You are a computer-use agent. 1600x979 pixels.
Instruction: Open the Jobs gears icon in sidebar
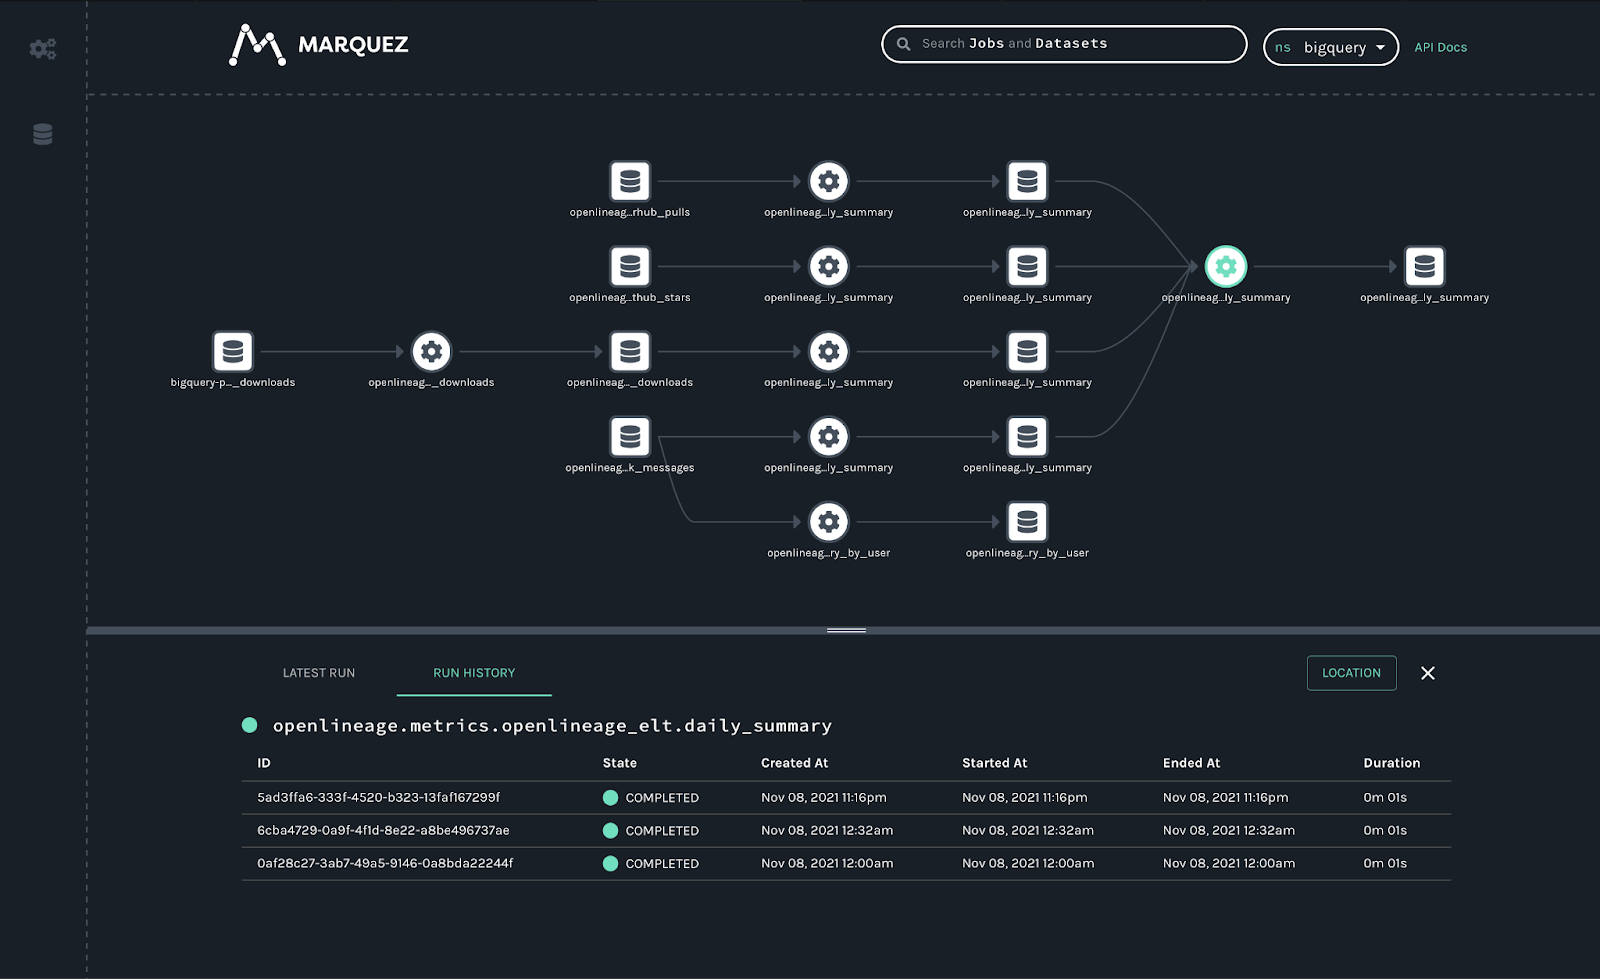(x=42, y=49)
